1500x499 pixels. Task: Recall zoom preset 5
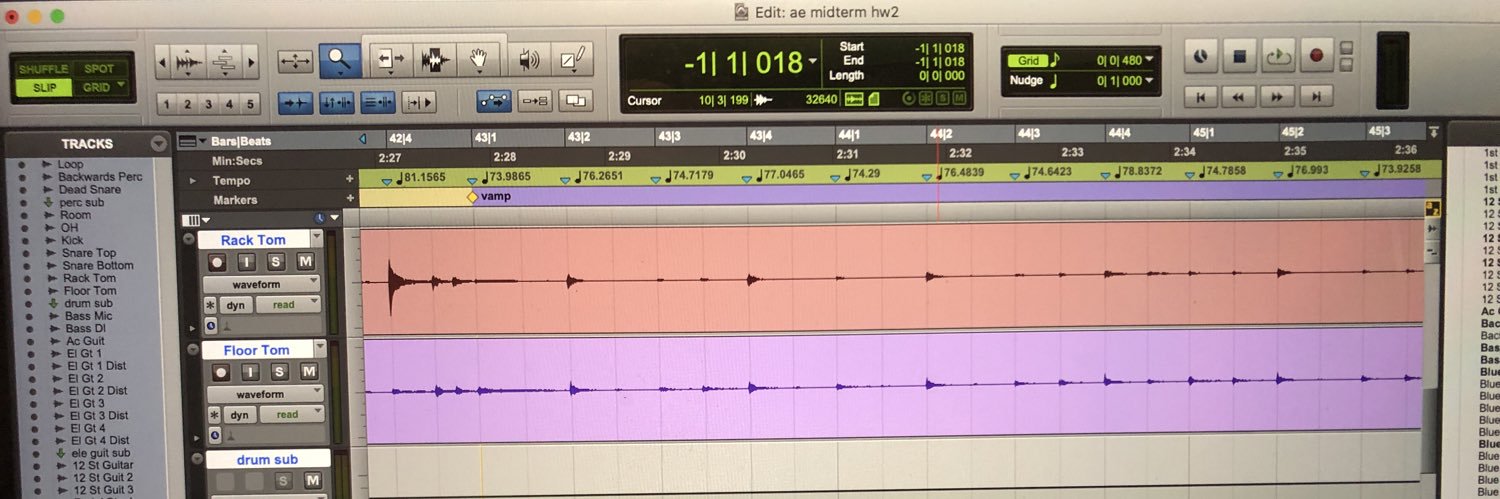[249, 104]
